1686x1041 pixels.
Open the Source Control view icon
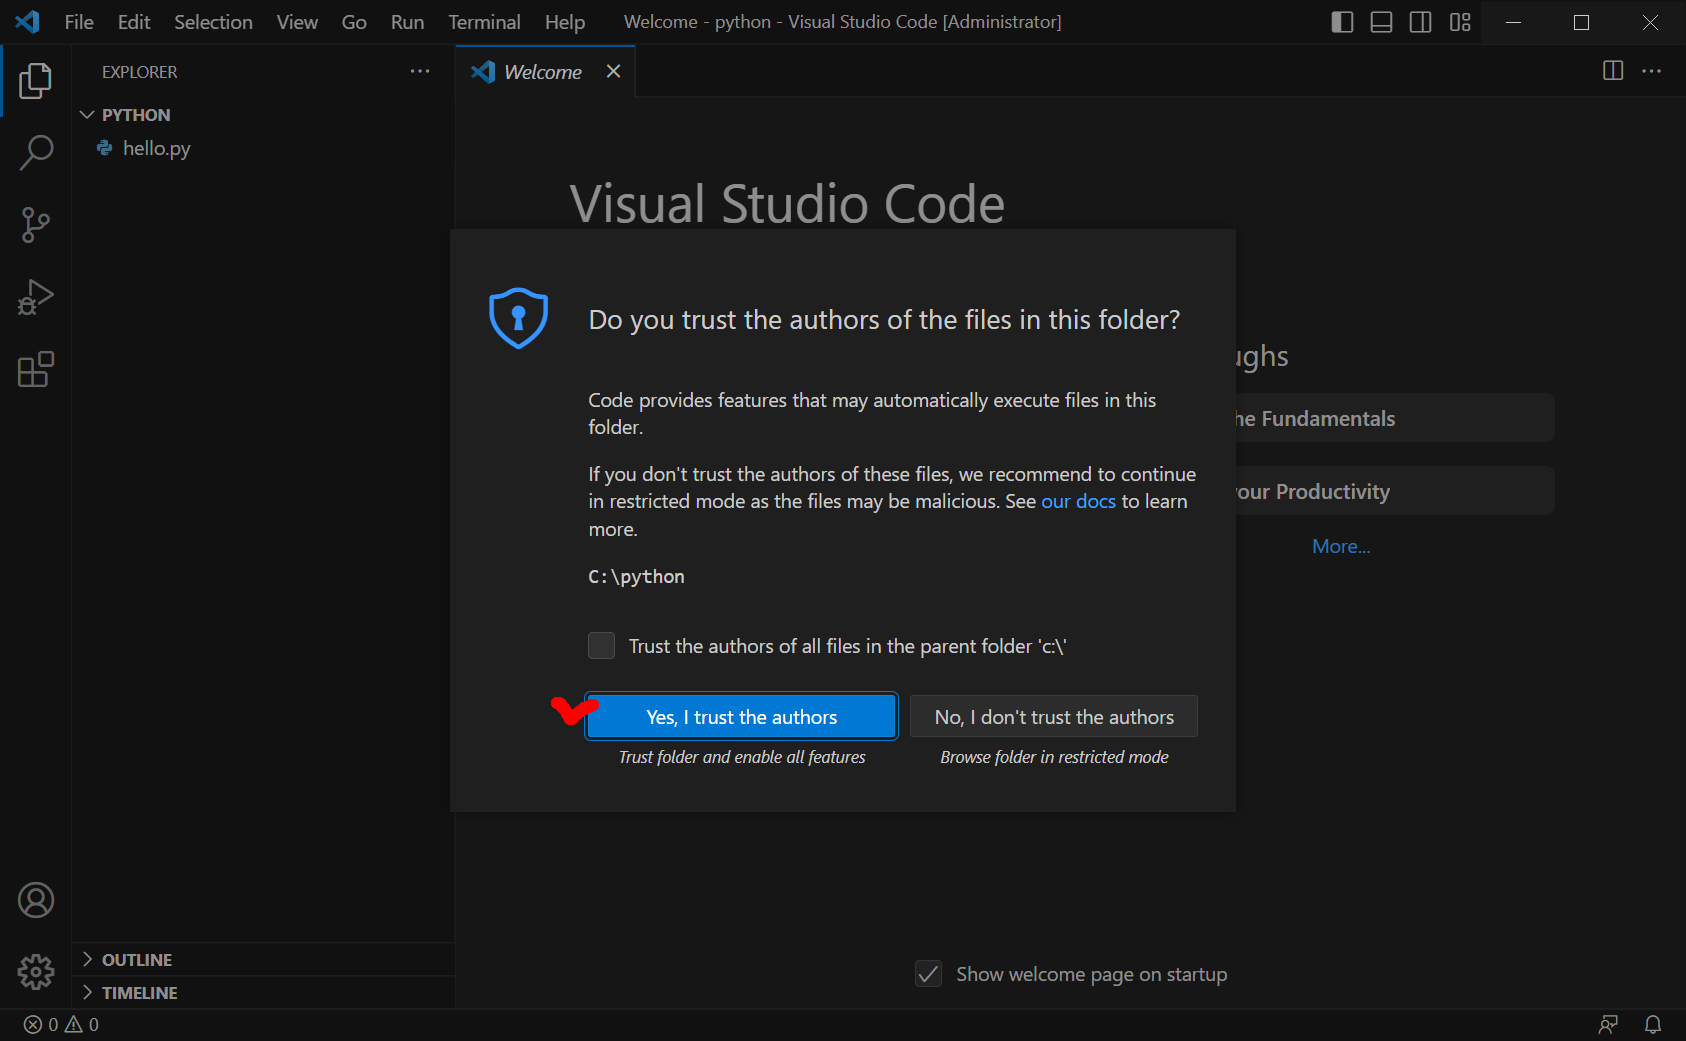35,225
